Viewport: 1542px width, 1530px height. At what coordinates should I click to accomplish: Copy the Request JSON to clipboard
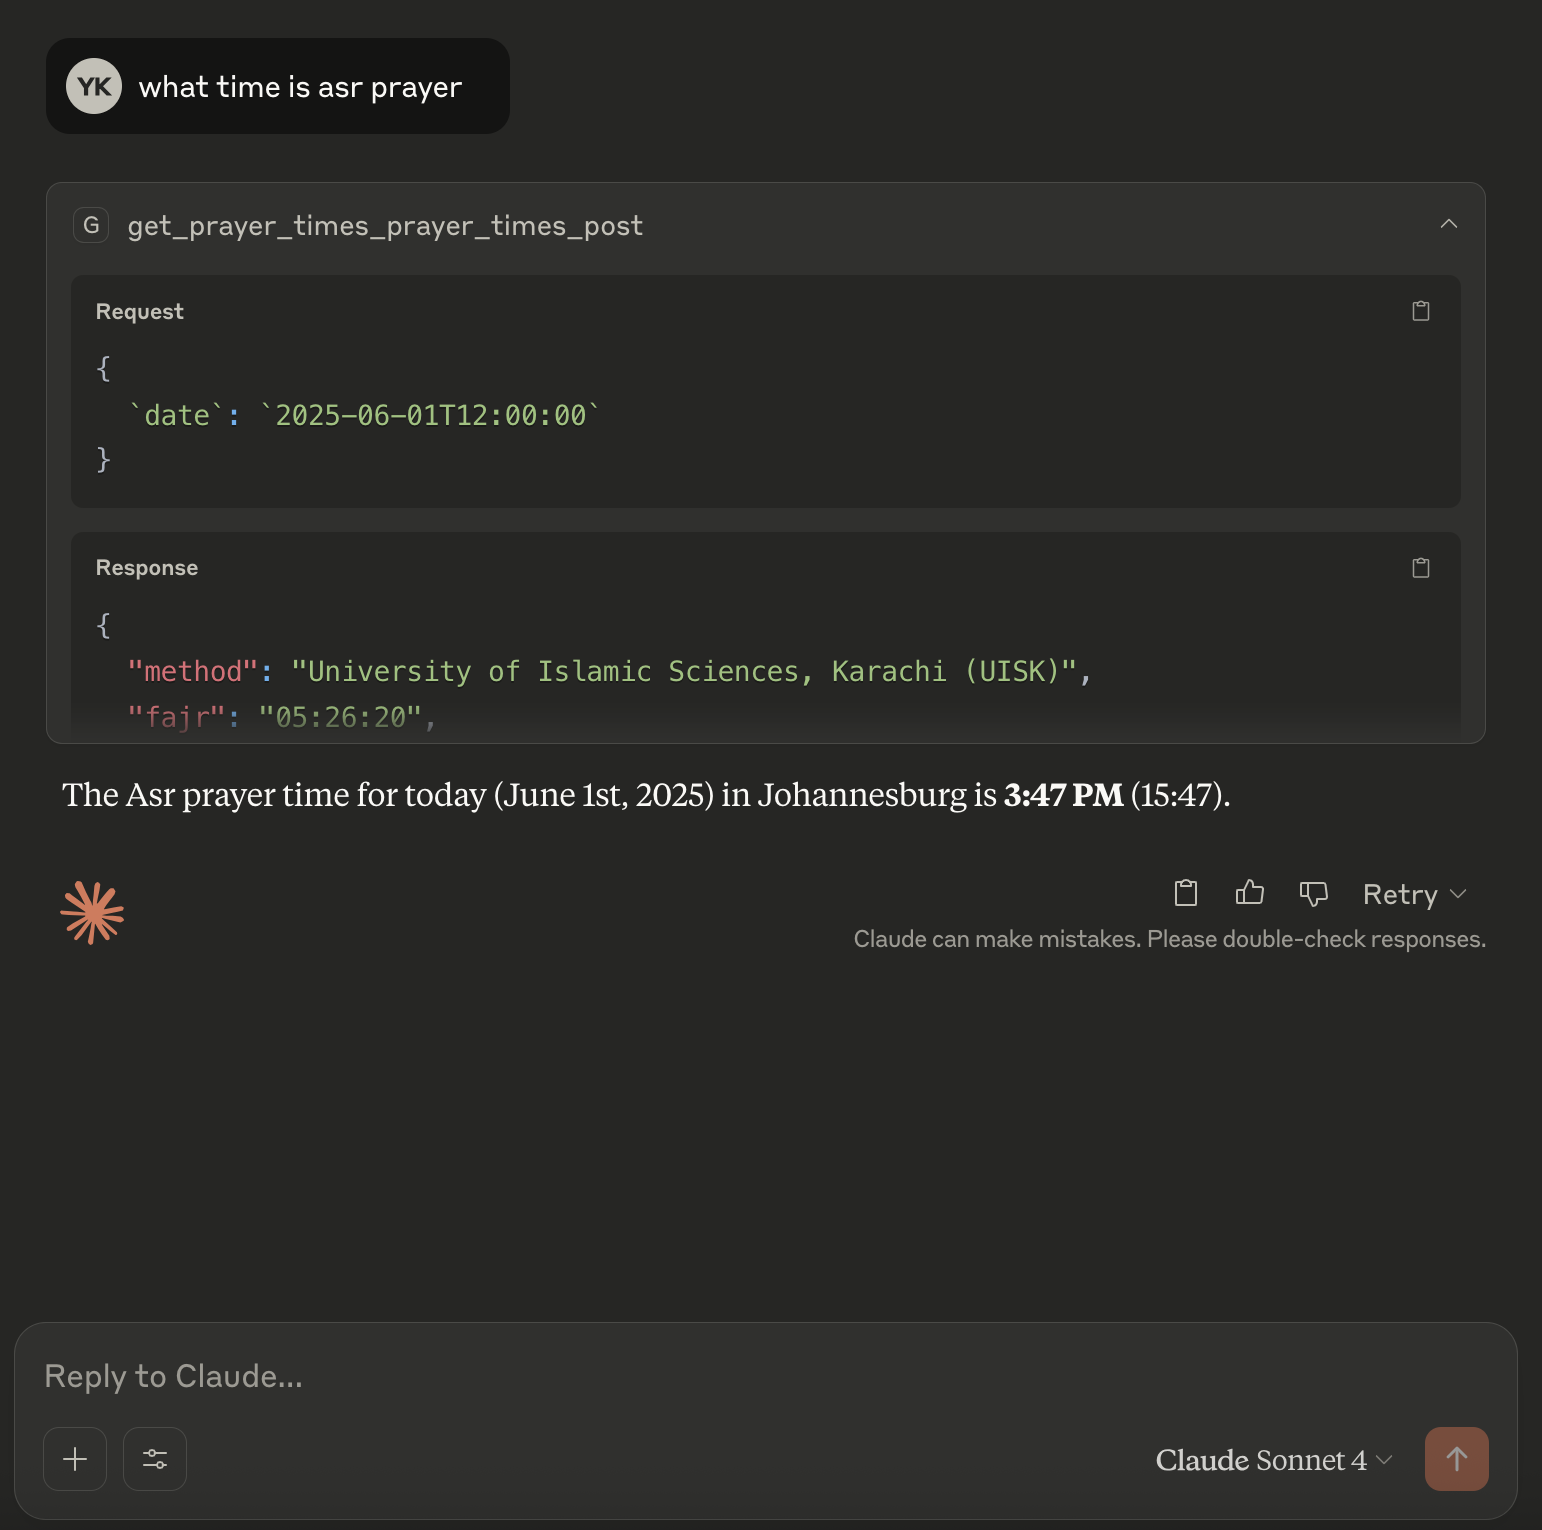[1420, 311]
